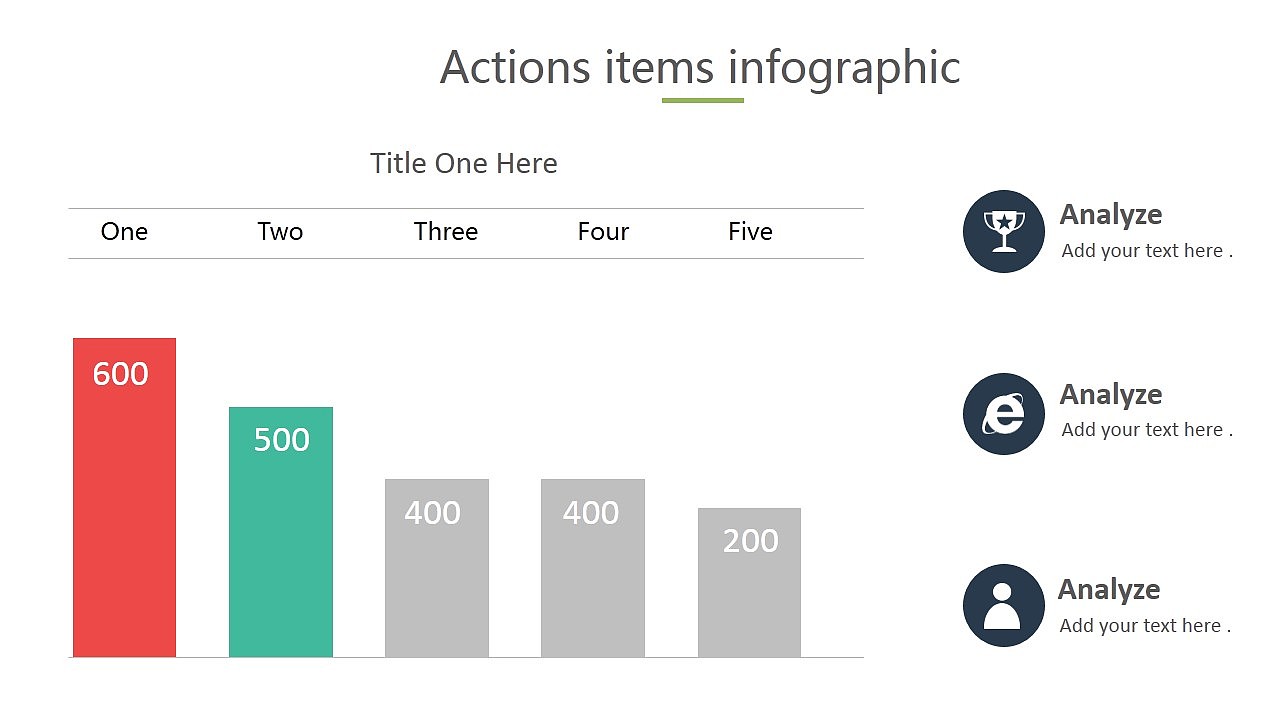Screen dimensions: 1280x720
Task: Select the green bar labeled 500
Action: click(281, 532)
